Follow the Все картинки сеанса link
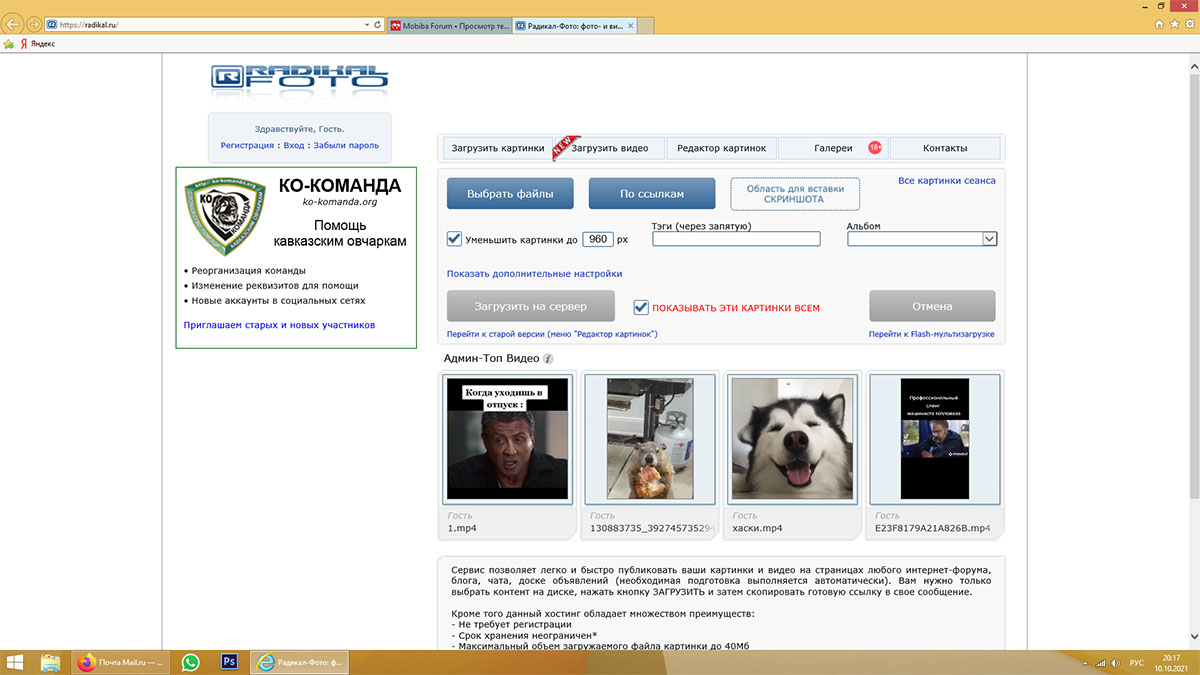Screen dimensions: 1200x675 (x=946, y=181)
